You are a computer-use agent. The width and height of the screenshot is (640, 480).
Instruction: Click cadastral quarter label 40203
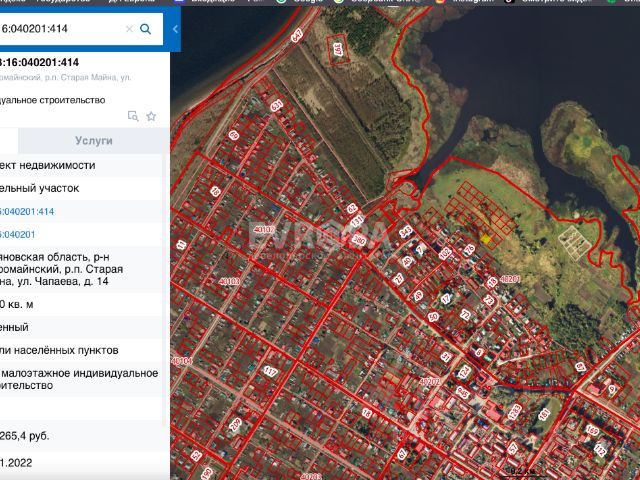pyautogui.click(x=311, y=476)
